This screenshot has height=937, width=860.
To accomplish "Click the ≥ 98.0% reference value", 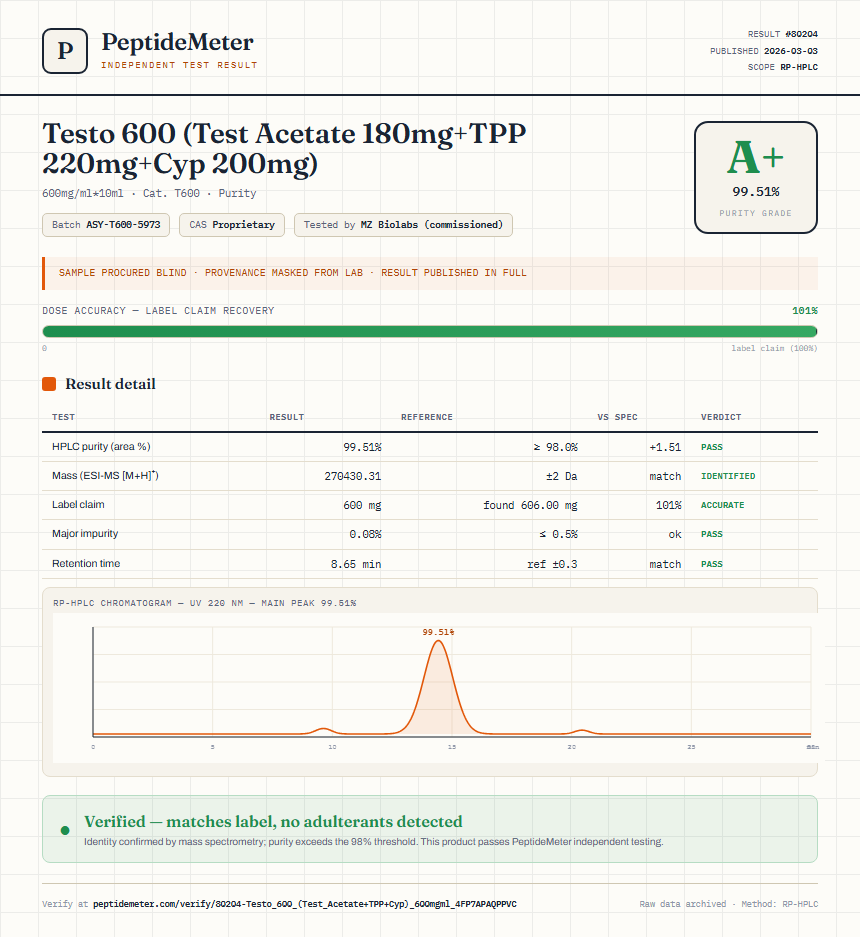I will click(555, 447).
